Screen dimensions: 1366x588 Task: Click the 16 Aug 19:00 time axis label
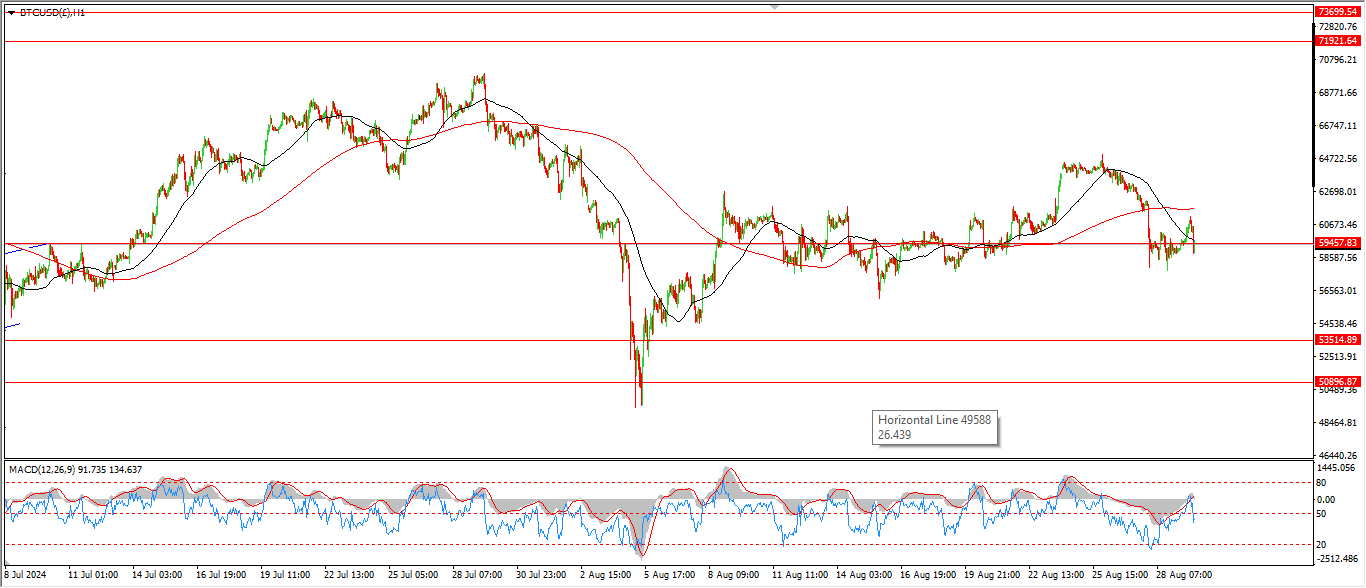click(x=923, y=576)
